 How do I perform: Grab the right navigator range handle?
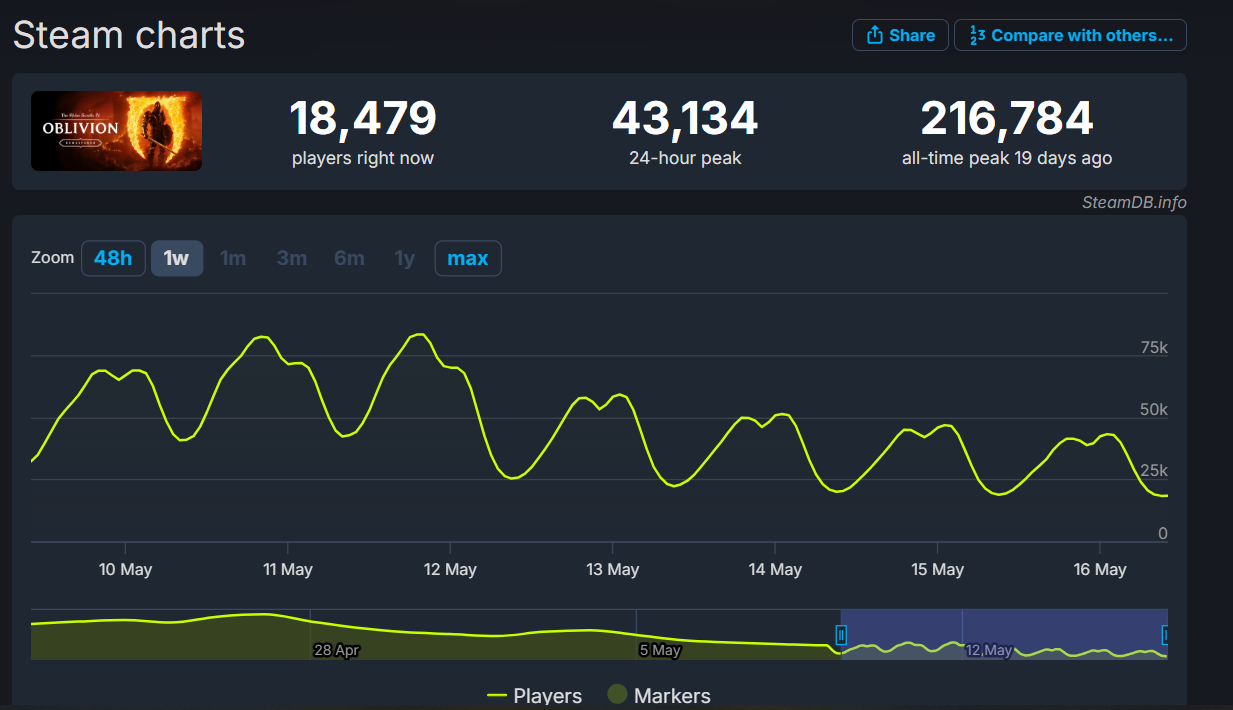pos(1166,635)
